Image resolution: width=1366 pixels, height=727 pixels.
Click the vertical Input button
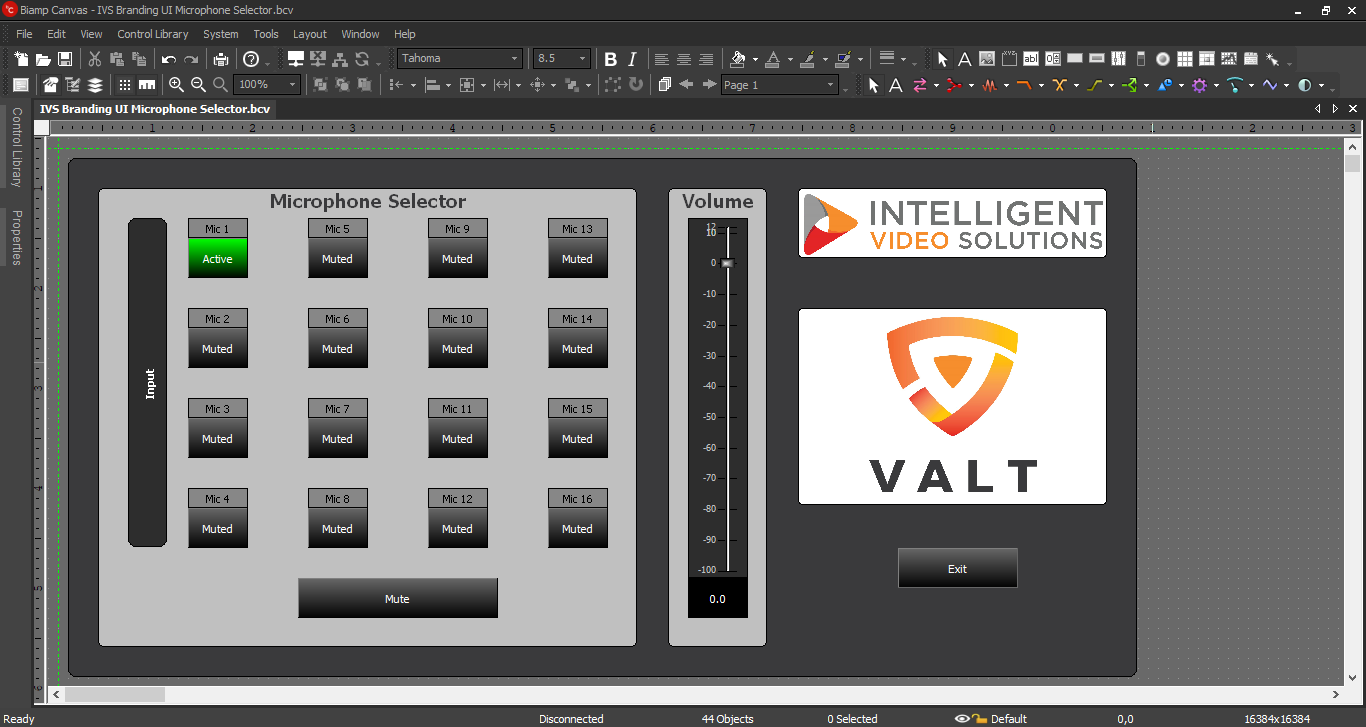[148, 383]
